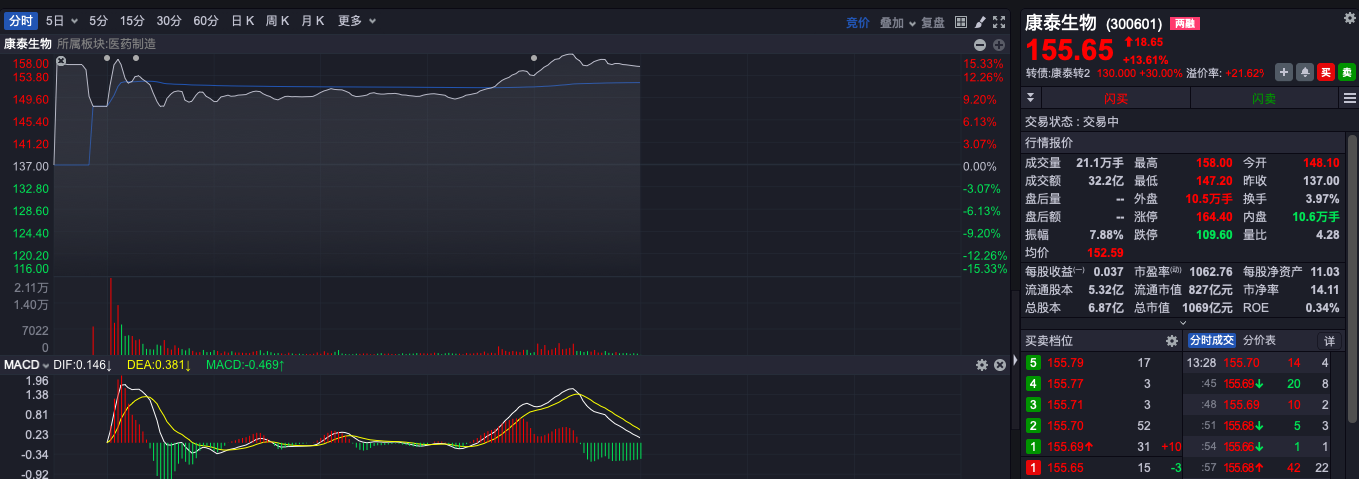This screenshot has height=479, width=1359.
Task: Click the 闪卖 flash sell button
Action: (1264, 98)
